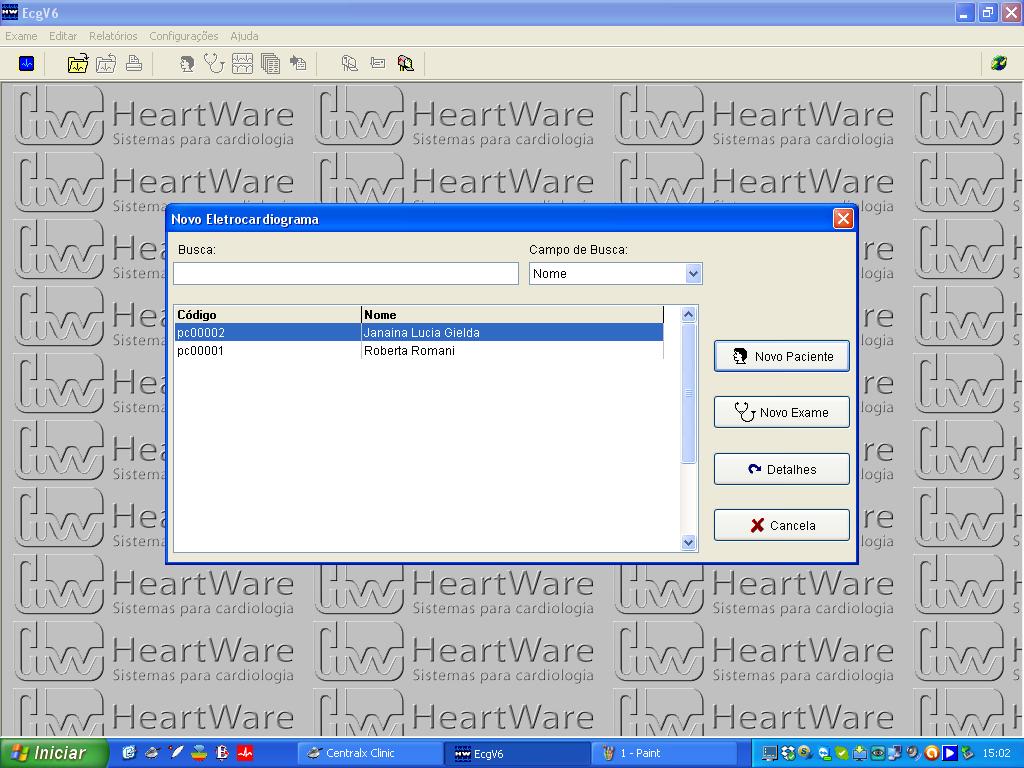Click the Iniciar start button
The height and width of the screenshot is (768, 1024).
point(54,753)
